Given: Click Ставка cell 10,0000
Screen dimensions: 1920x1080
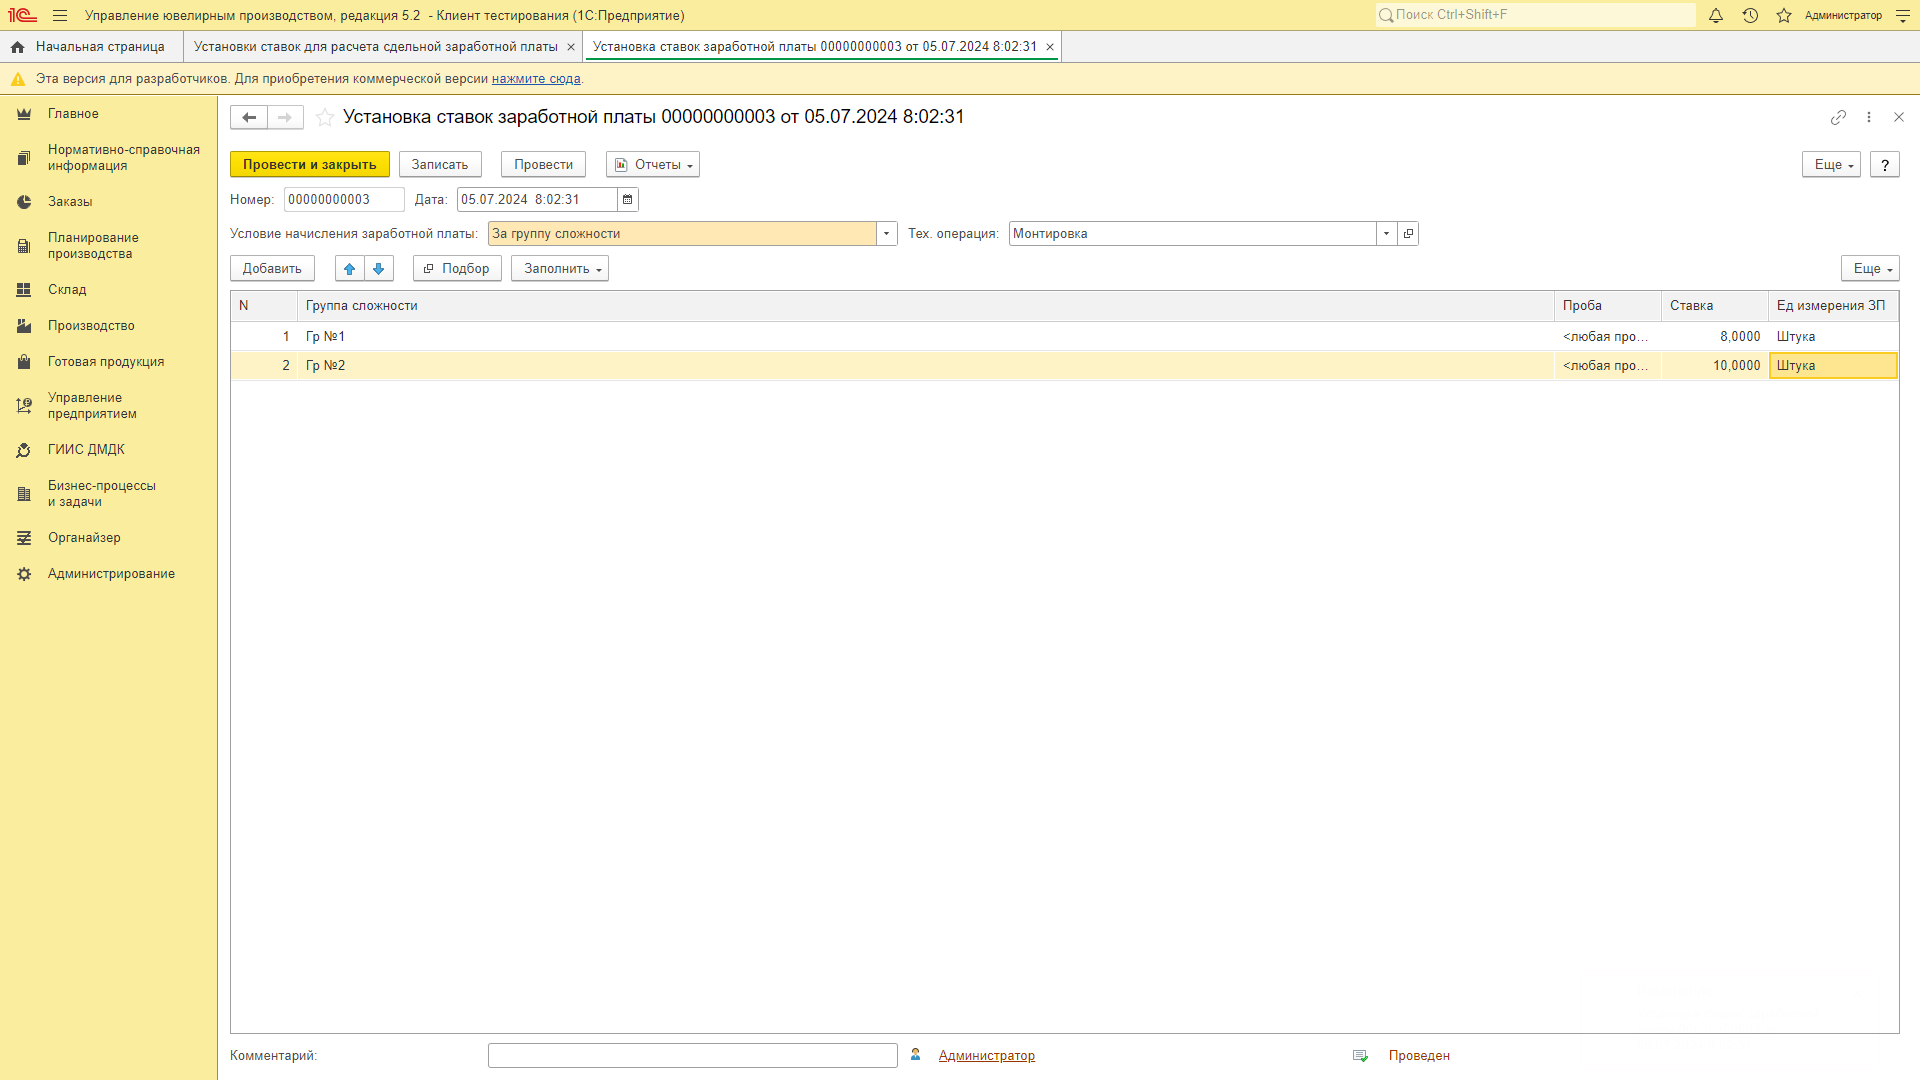Looking at the screenshot, I should 1715,366.
